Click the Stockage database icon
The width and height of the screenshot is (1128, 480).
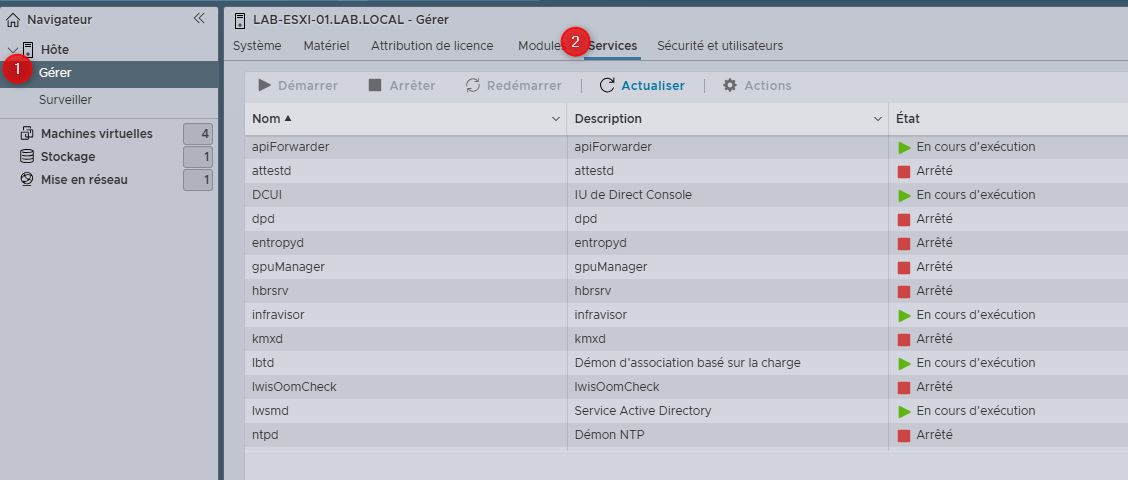27,157
